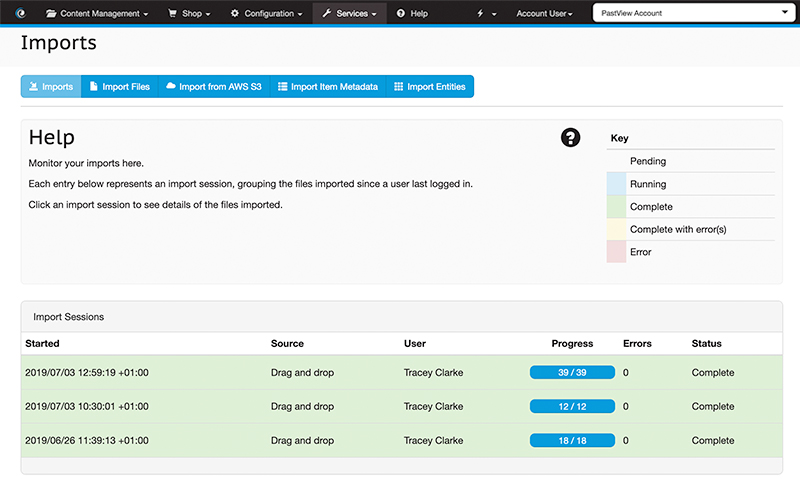This screenshot has width=800, height=500.
Task: Click the 18 / 18 progress bar
Action: pos(572,440)
